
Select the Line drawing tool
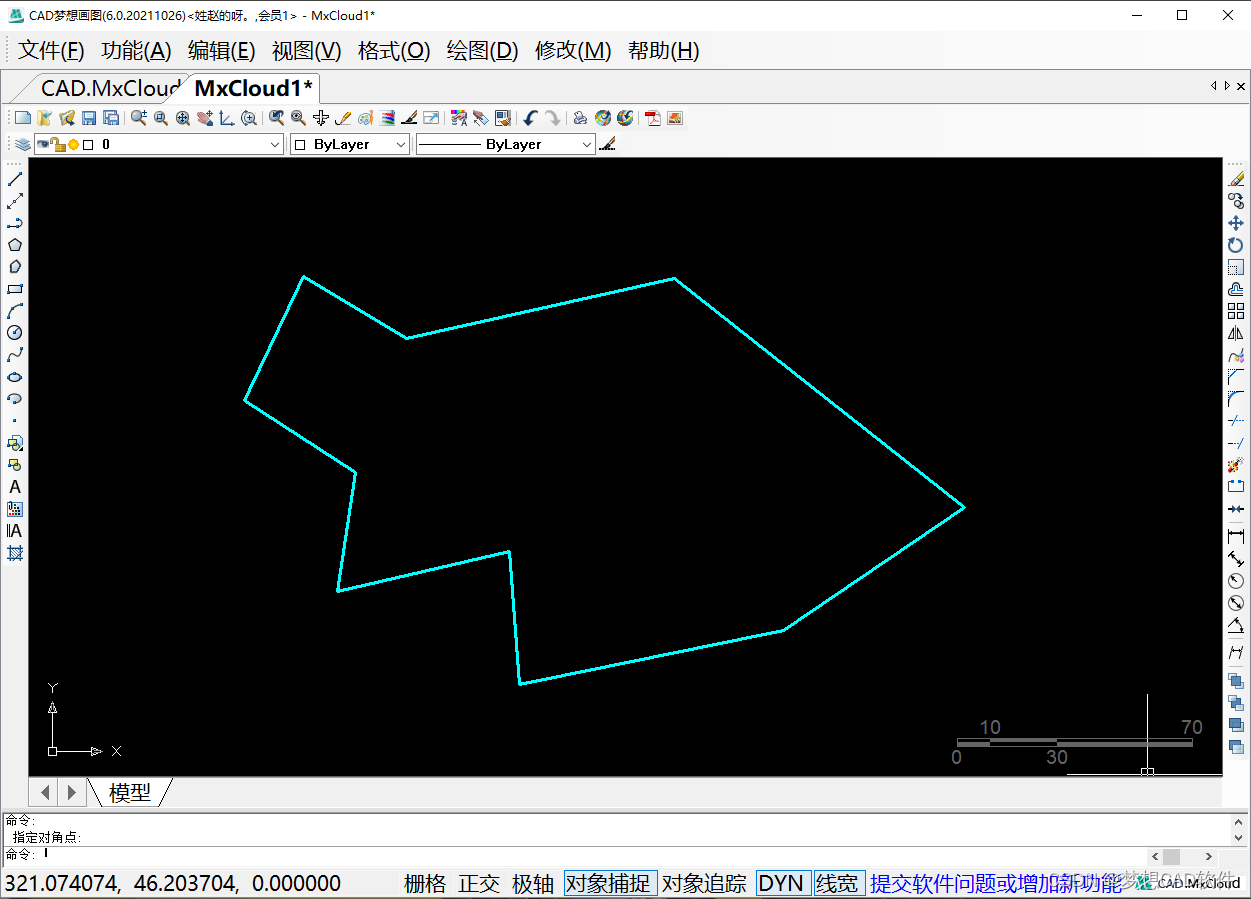coord(15,179)
